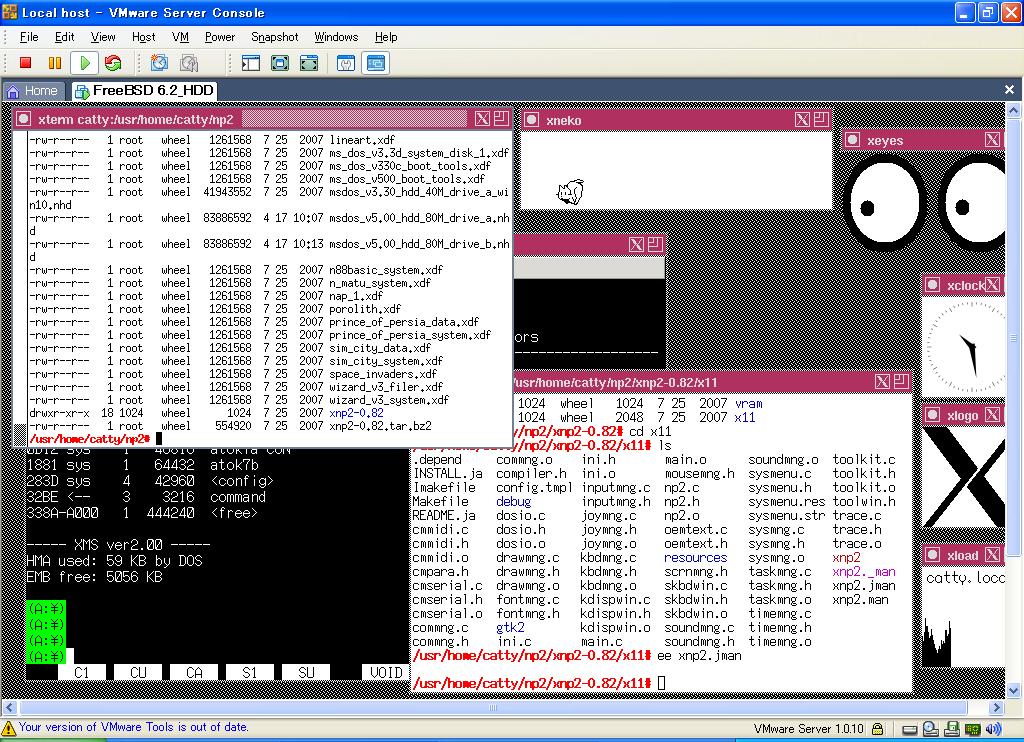Click the CD-ROM device status icon
Image resolution: width=1024 pixels, height=742 pixels.
click(931, 728)
